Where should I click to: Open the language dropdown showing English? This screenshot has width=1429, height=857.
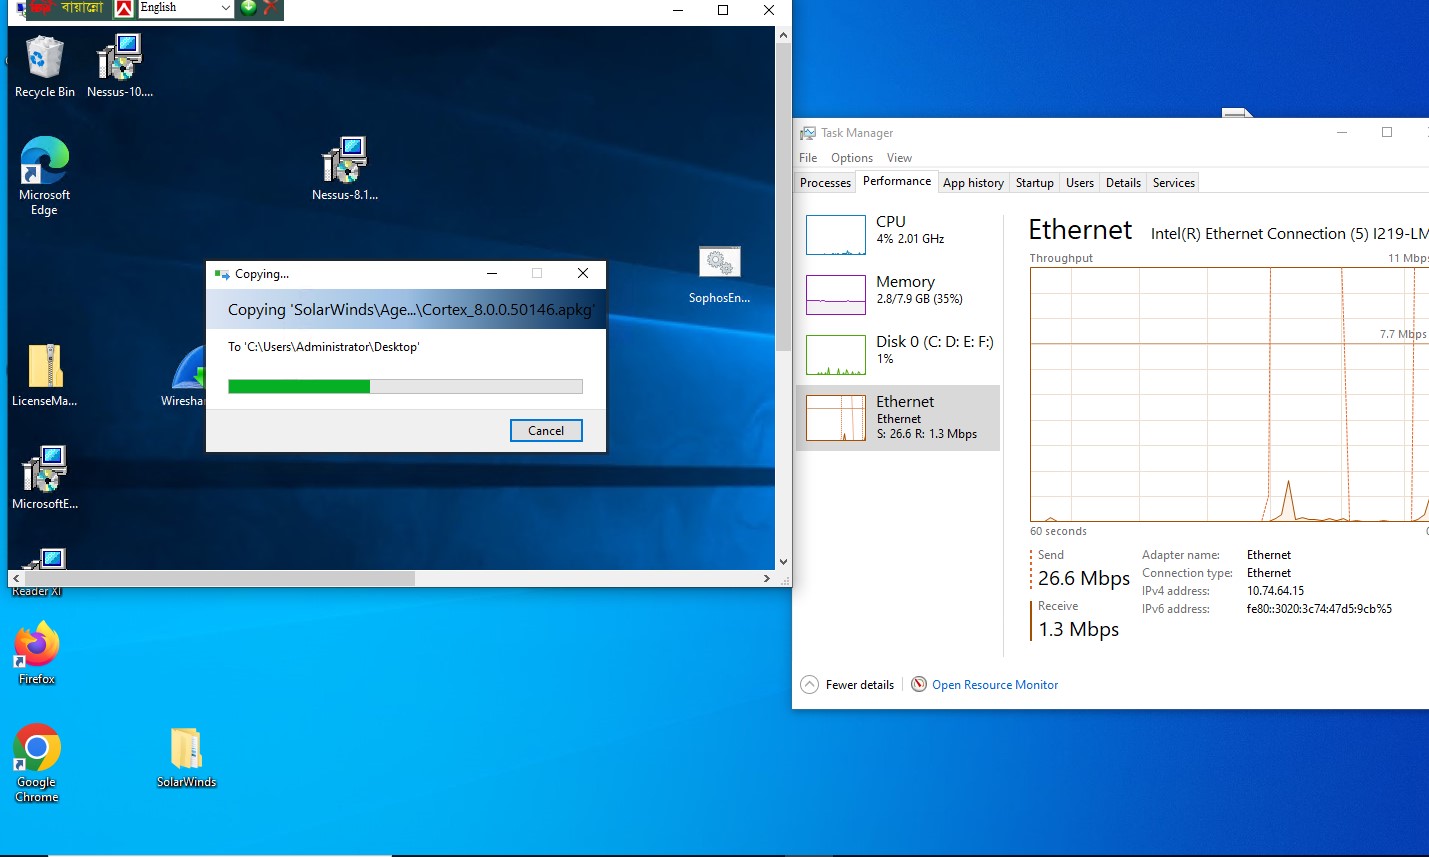[x=185, y=8]
